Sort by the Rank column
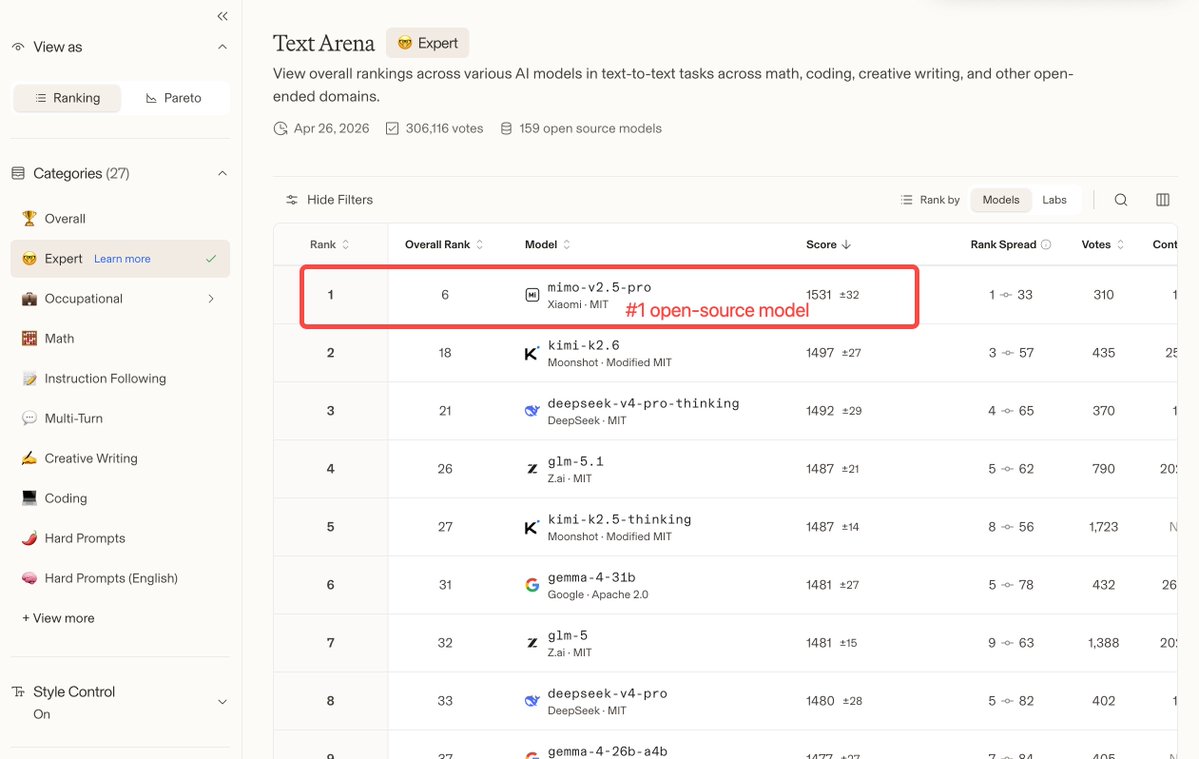 pos(330,245)
